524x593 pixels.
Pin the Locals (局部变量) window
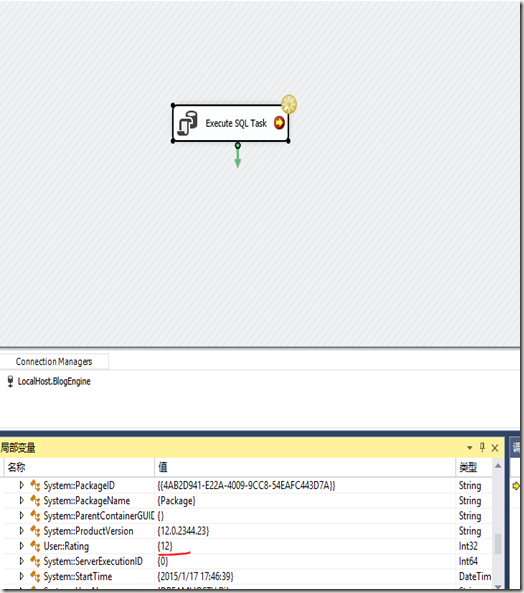tap(482, 448)
